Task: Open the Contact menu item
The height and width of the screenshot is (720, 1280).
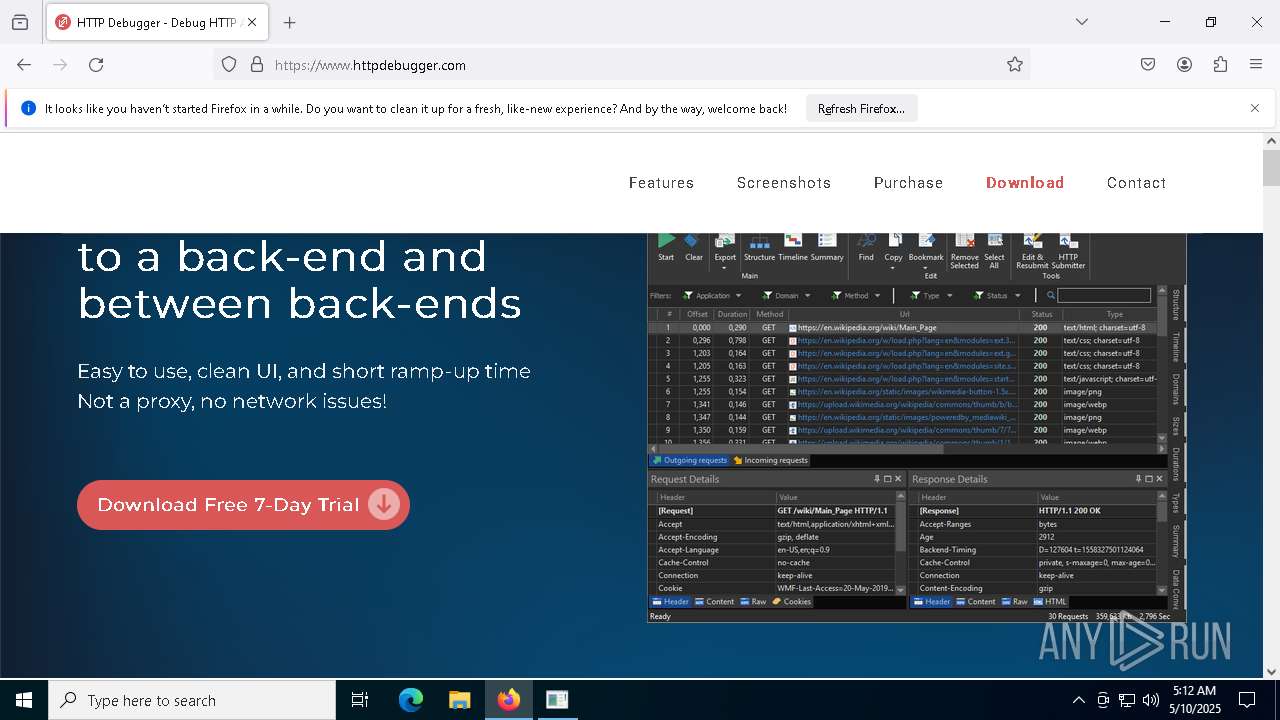Action: (1136, 183)
